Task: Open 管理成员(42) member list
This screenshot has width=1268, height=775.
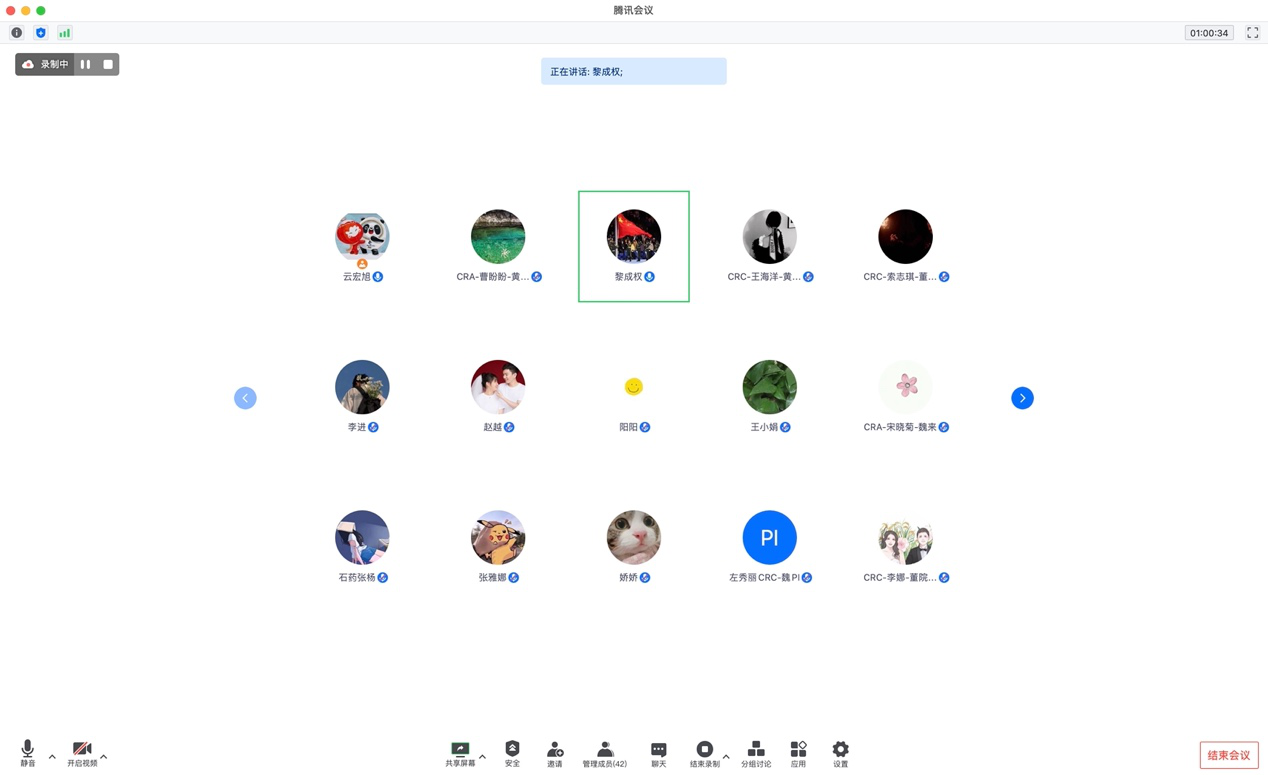Action: click(604, 753)
